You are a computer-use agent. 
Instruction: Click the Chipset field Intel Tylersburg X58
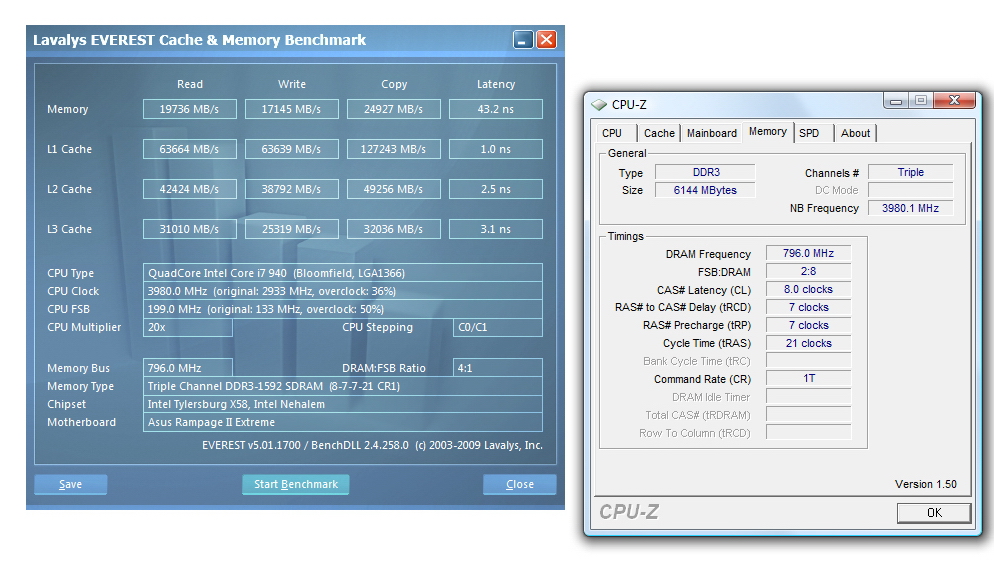click(343, 404)
